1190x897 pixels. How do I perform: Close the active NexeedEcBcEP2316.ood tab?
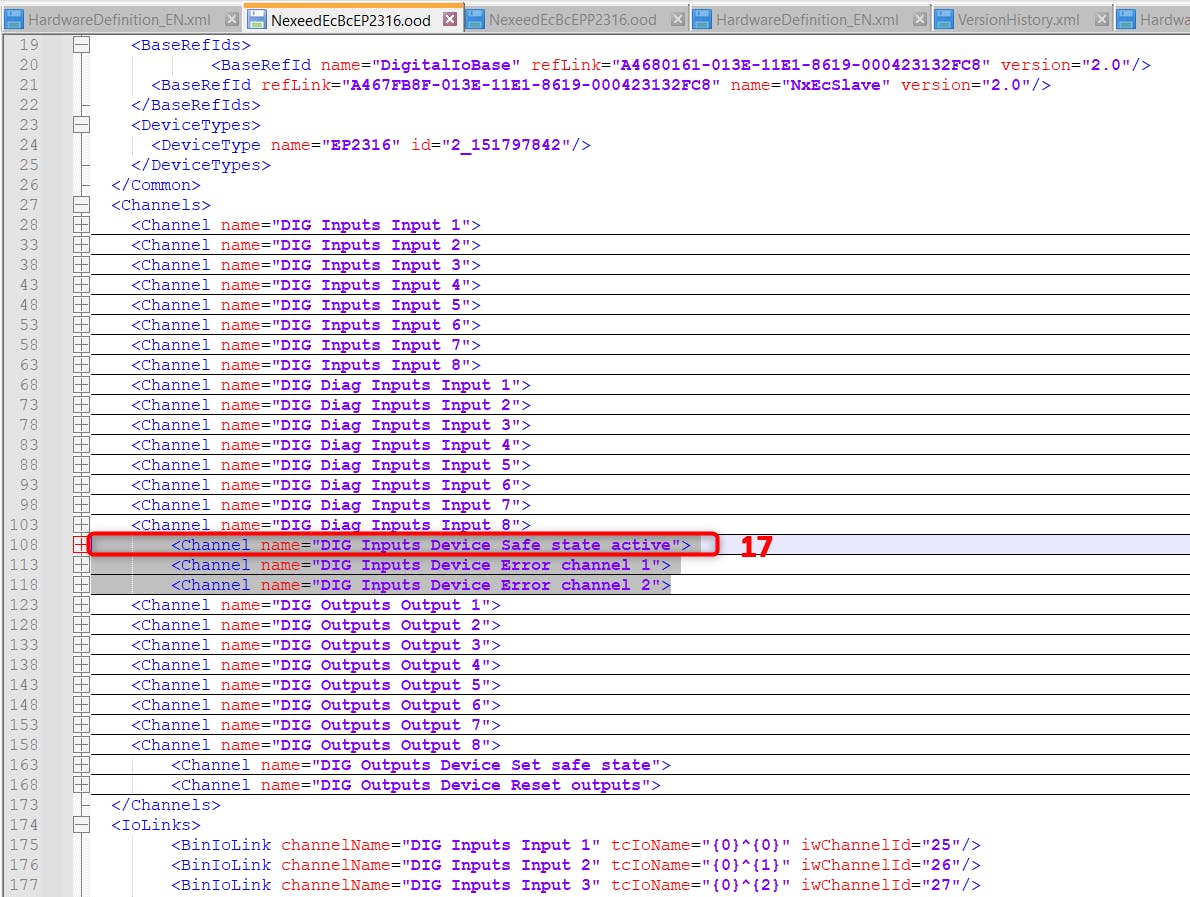pos(450,19)
